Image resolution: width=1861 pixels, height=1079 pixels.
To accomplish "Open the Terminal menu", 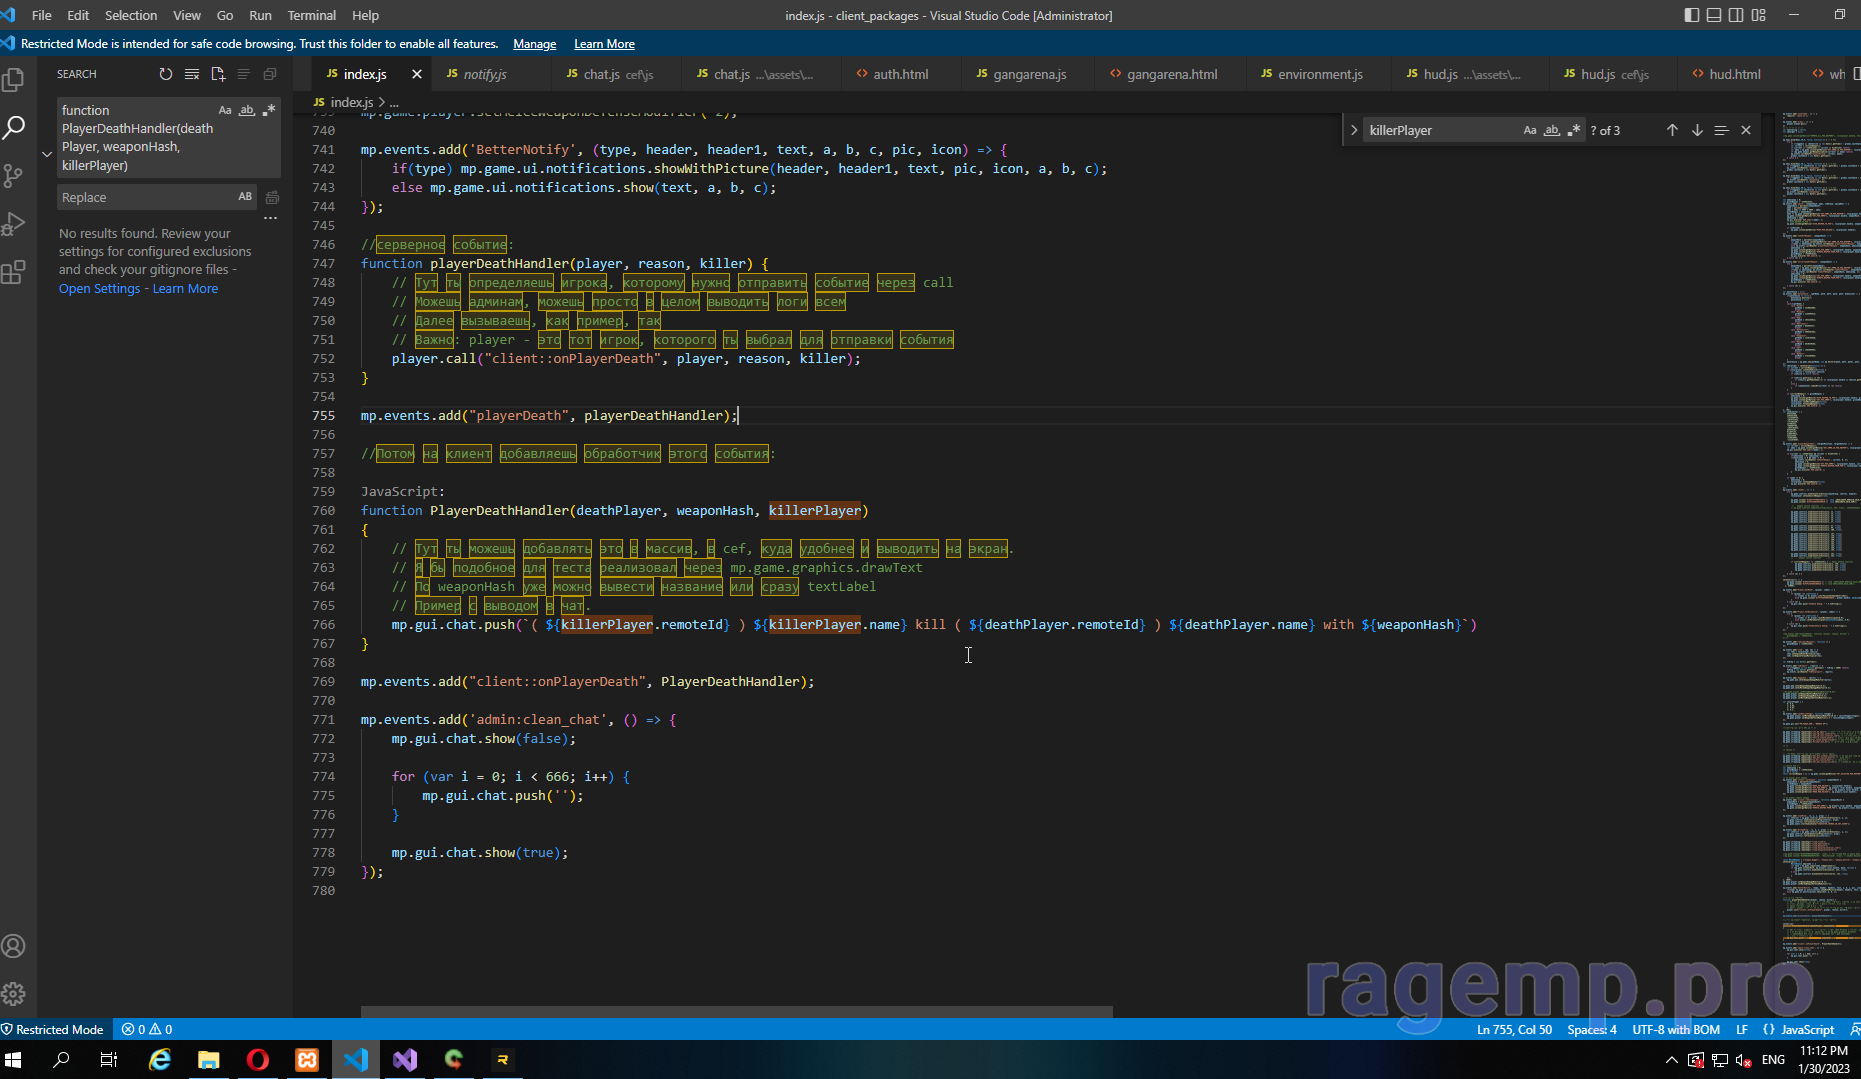I will [x=311, y=15].
